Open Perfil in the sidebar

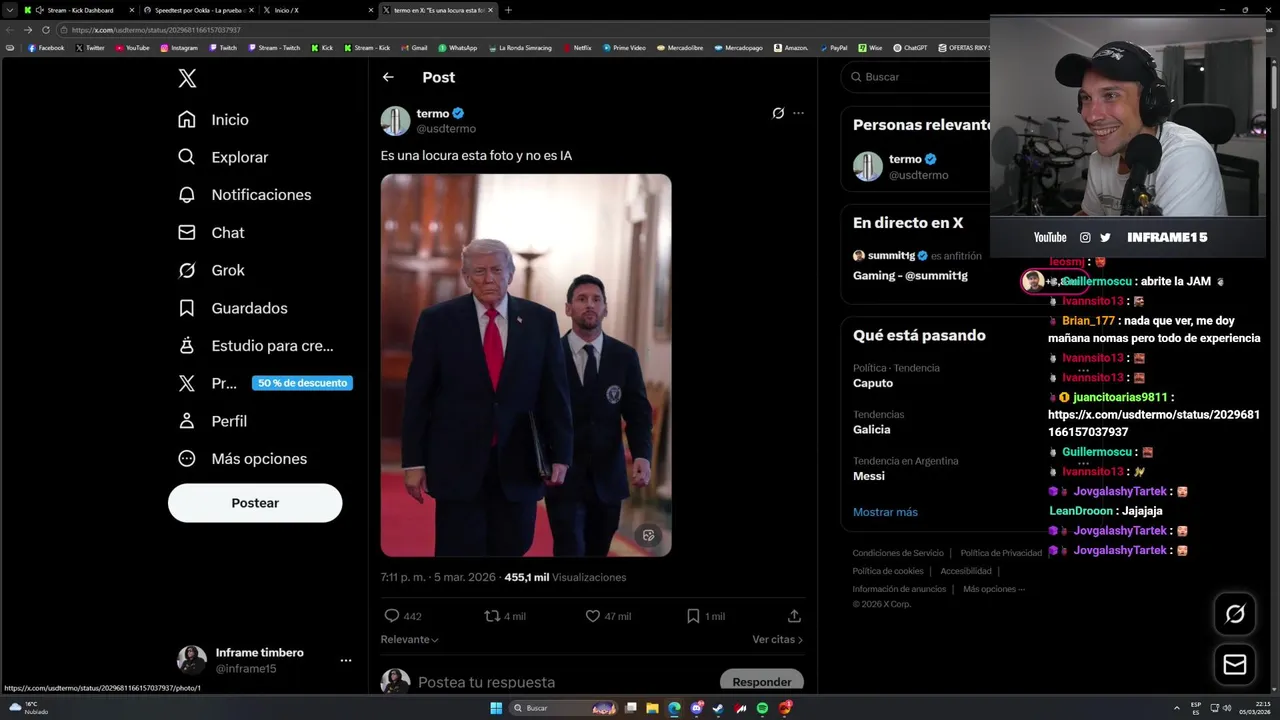212,421
